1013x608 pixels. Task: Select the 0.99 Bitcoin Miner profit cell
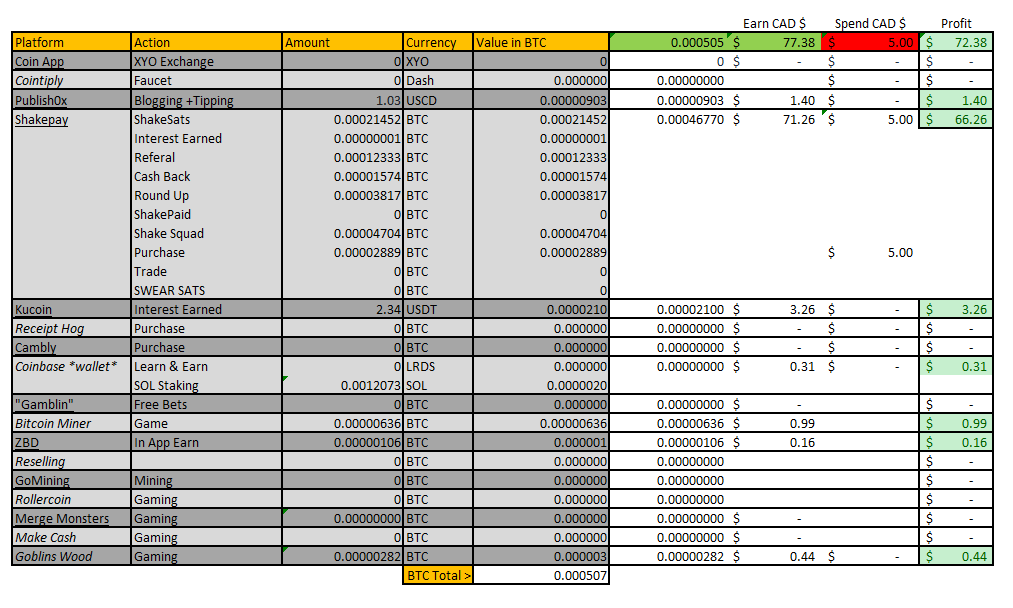956,423
